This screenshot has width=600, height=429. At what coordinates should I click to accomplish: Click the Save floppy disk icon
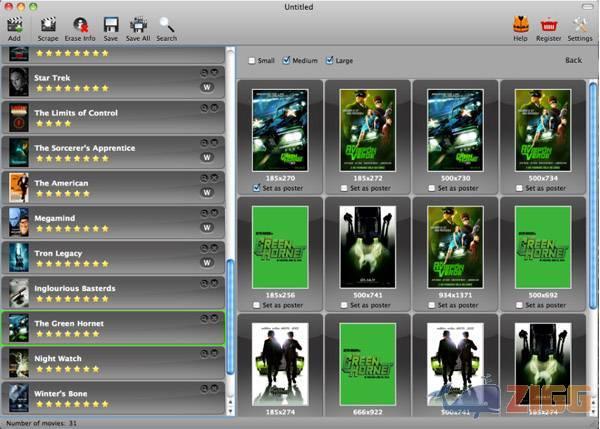111,24
